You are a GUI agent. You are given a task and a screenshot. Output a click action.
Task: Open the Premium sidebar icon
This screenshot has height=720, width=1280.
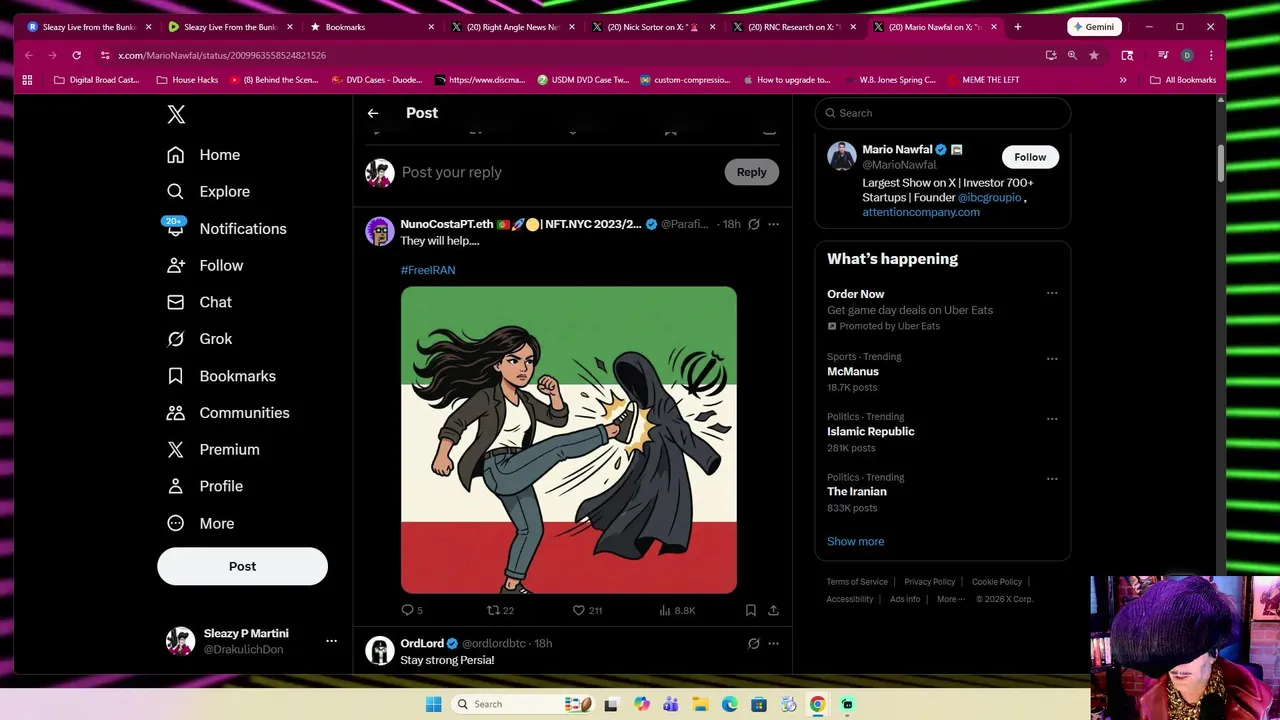point(175,450)
